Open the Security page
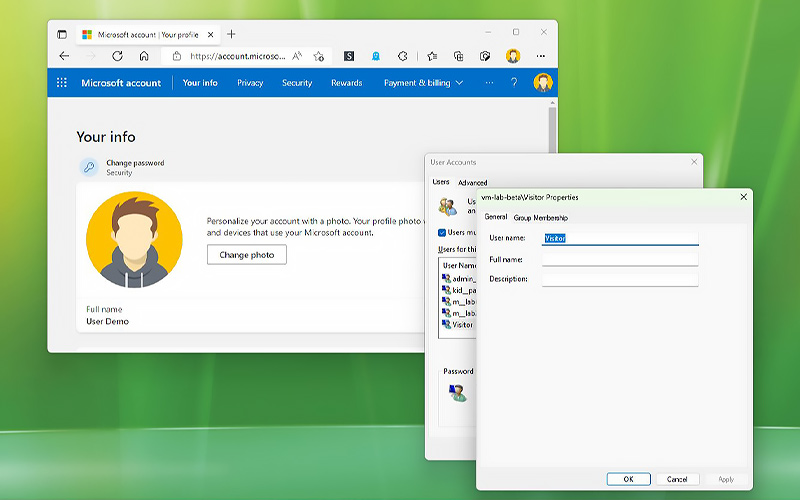Screen dimensions: 800x500 297,83
